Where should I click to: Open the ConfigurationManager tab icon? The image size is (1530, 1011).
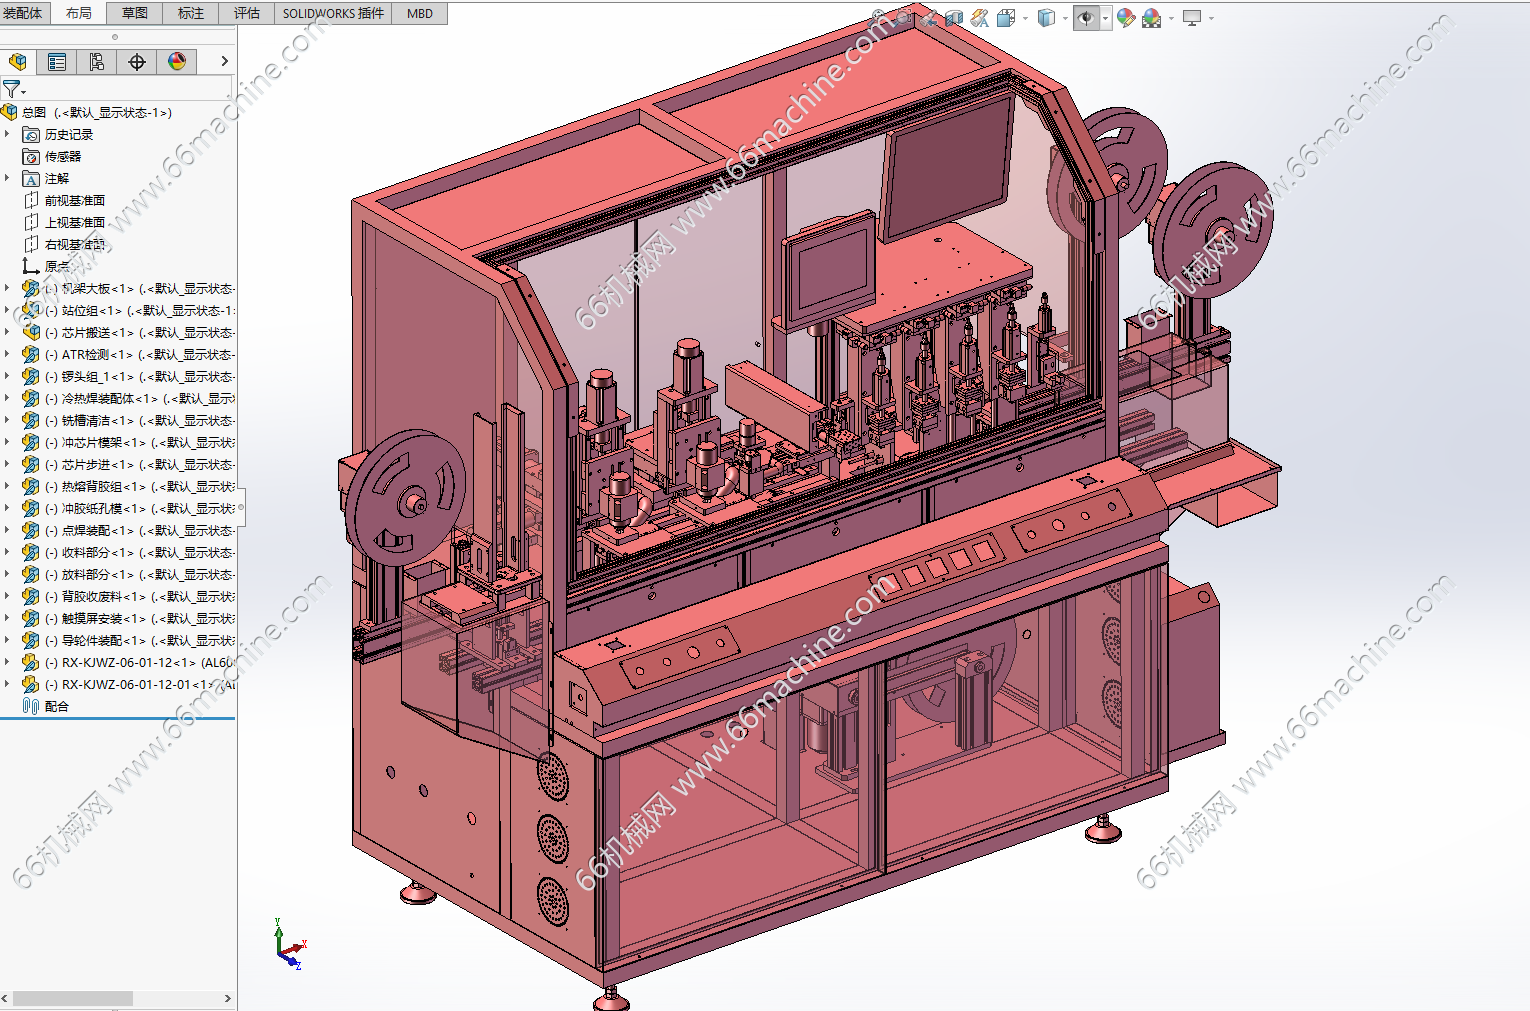point(97,62)
